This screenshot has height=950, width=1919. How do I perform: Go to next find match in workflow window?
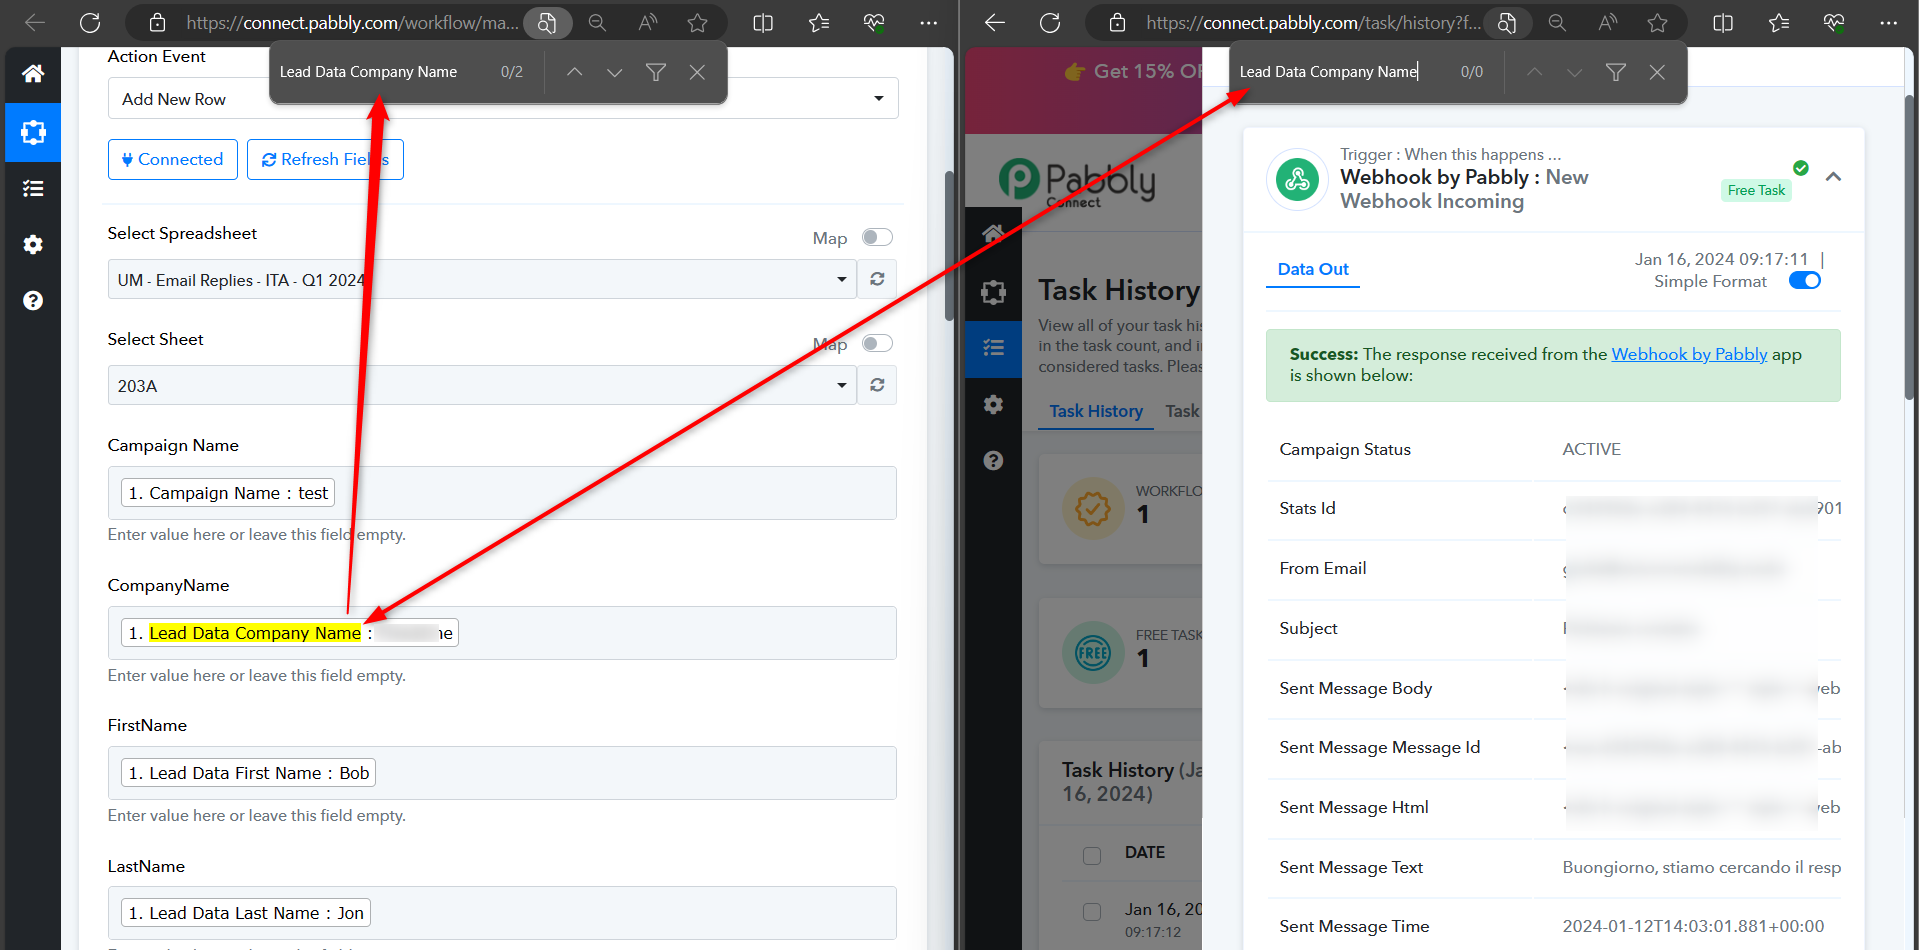(614, 72)
